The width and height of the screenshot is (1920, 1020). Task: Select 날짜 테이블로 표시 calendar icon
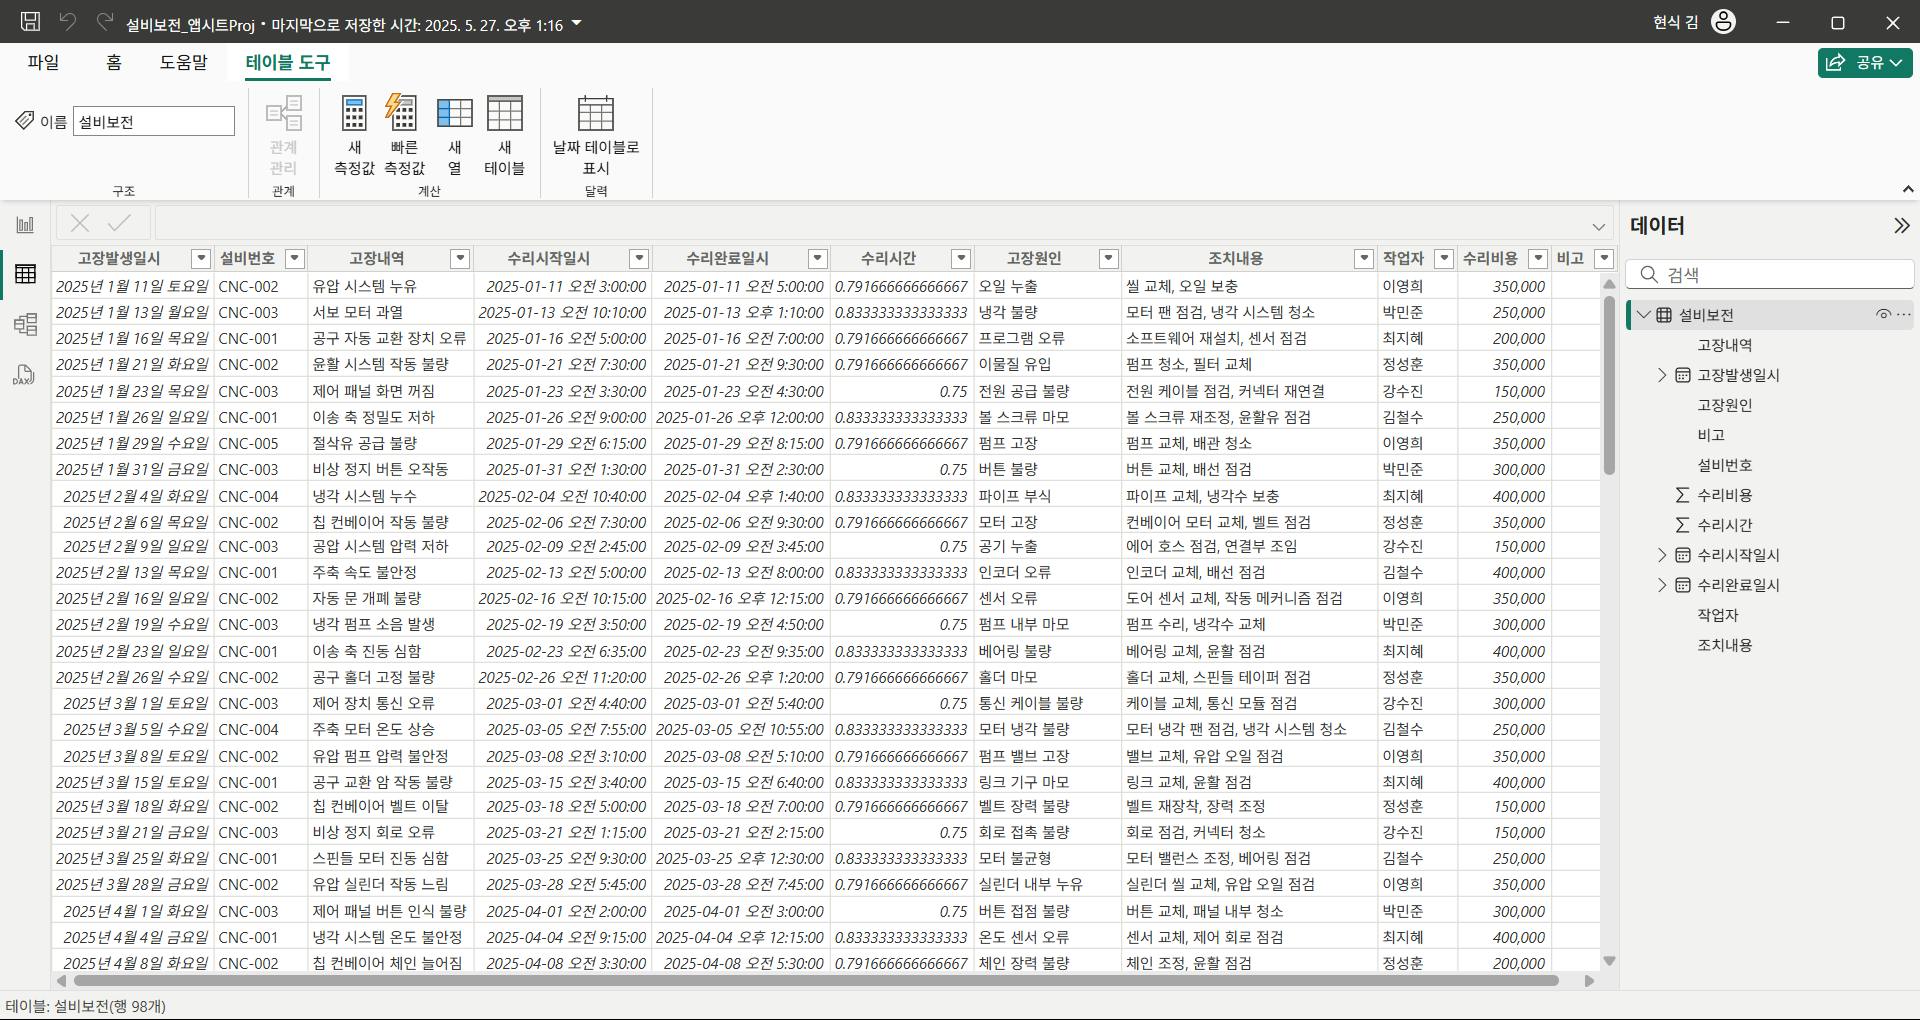click(596, 114)
